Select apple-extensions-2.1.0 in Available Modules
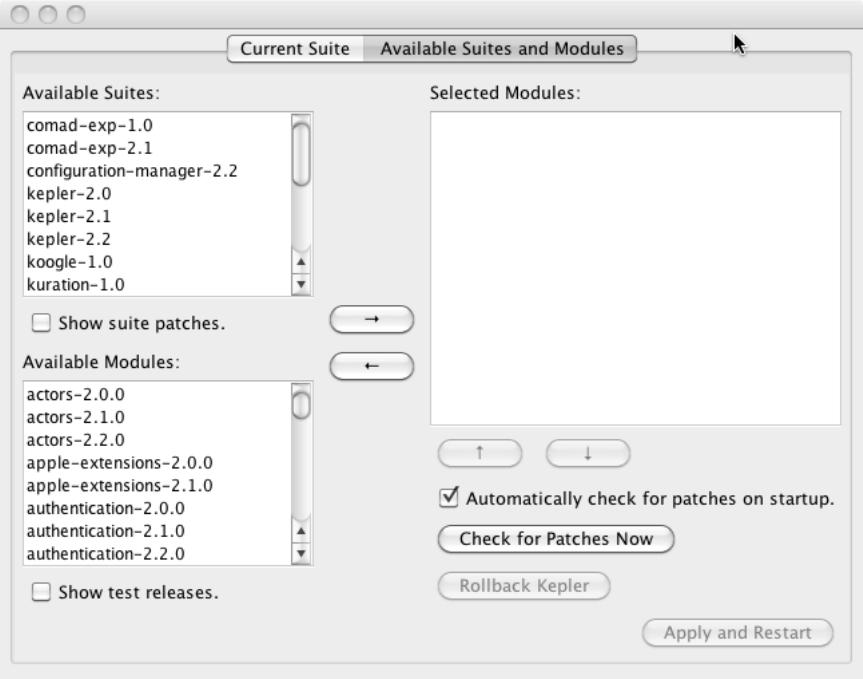This screenshot has height=679, width=863. point(119,485)
